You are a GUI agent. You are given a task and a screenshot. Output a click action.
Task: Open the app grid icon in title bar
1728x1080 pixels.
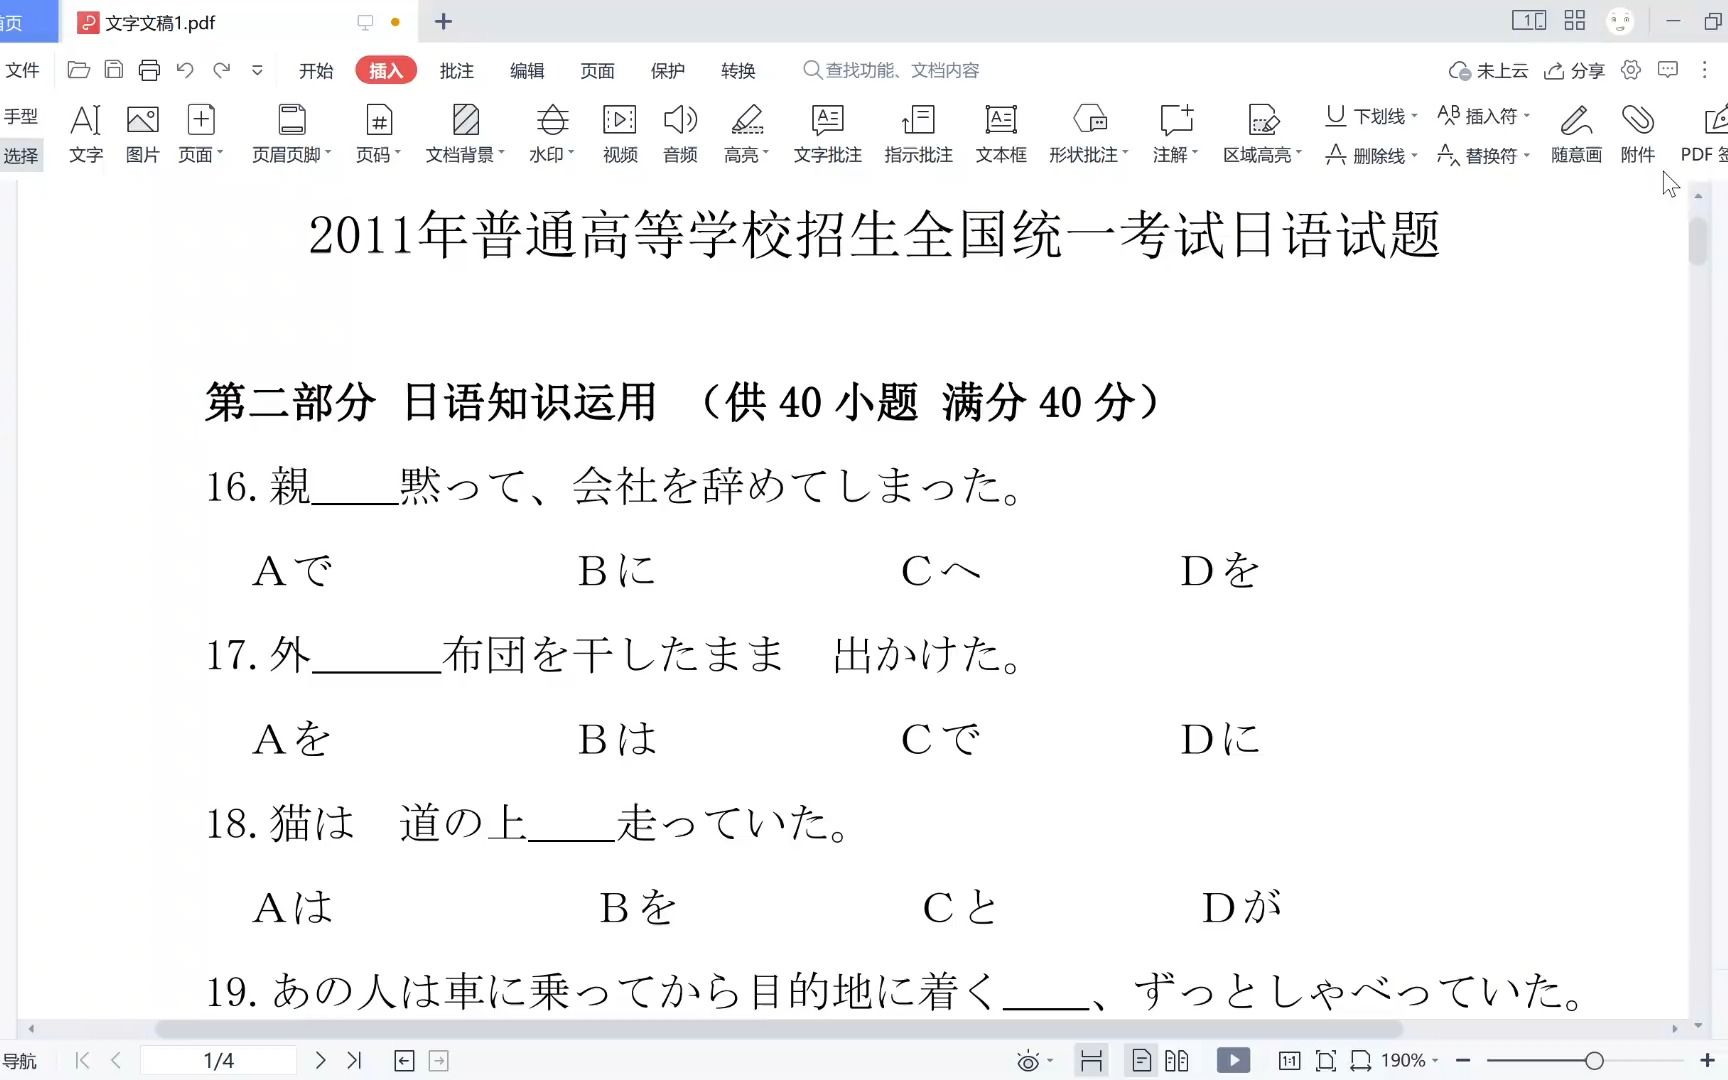(1575, 20)
